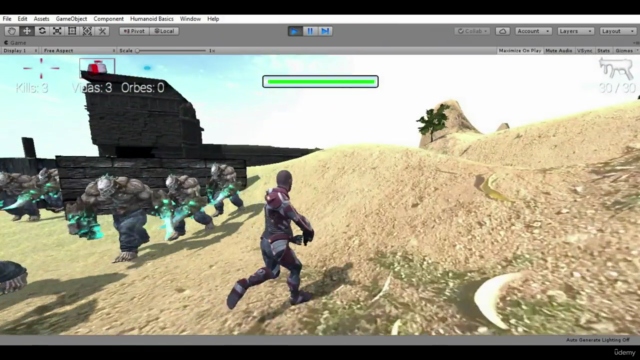The width and height of the screenshot is (640, 360).
Task: Click the Kills: 3 counter text
Action: (x=32, y=88)
